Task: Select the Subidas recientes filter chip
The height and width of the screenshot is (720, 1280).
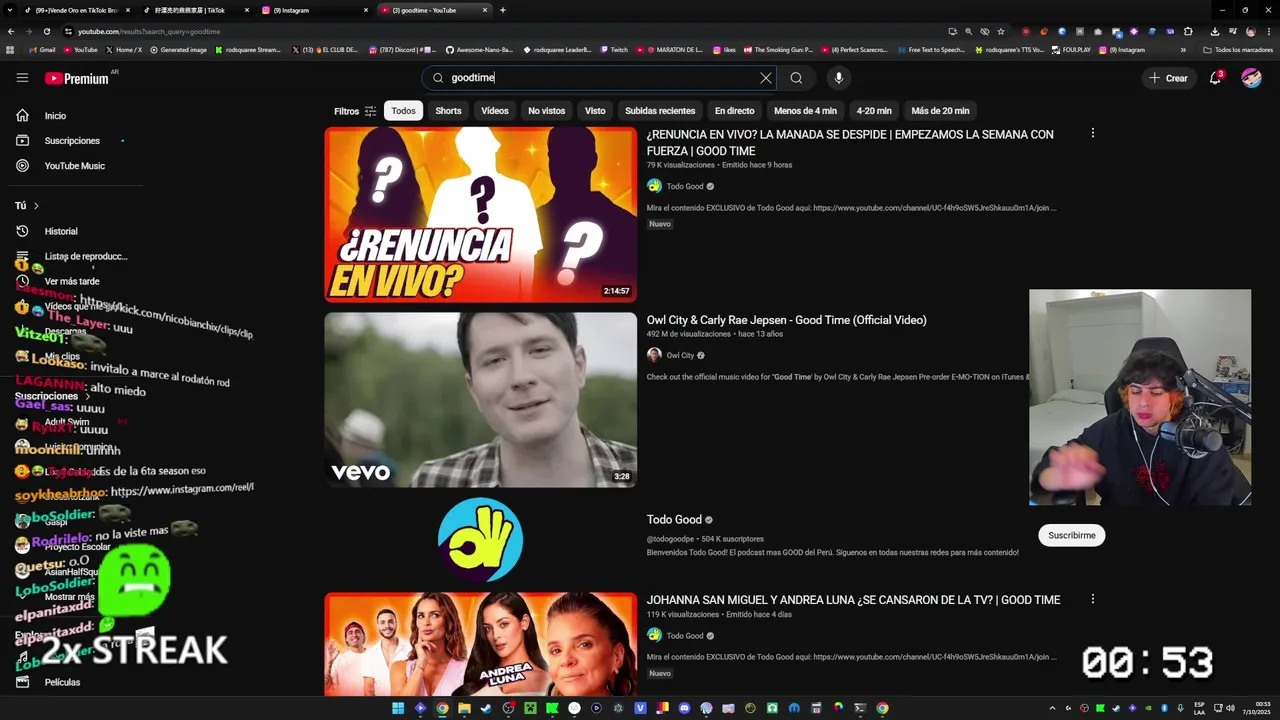Action: click(x=660, y=111)
